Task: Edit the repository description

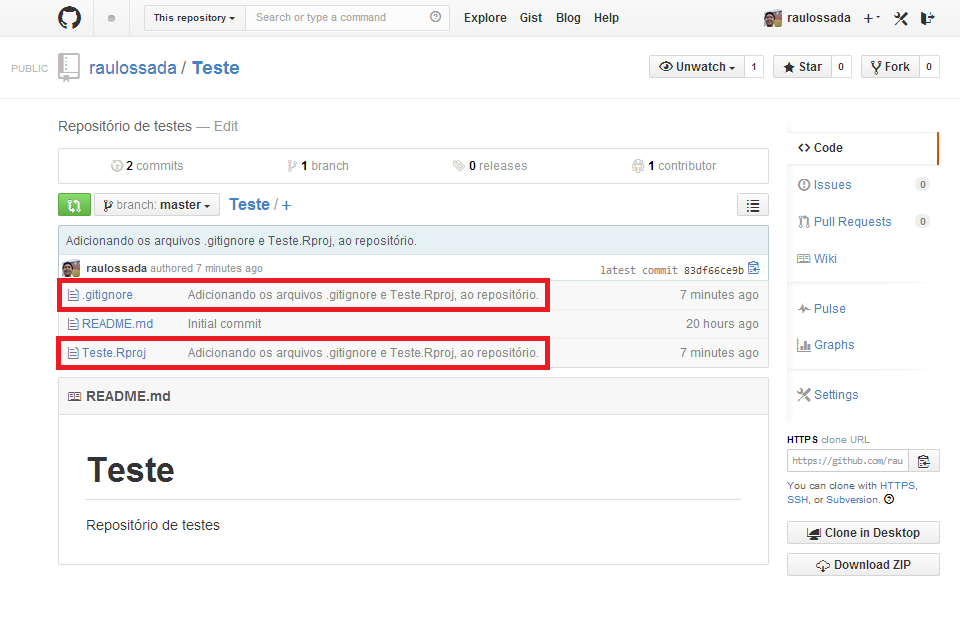Action: click(x=225, y=126)
